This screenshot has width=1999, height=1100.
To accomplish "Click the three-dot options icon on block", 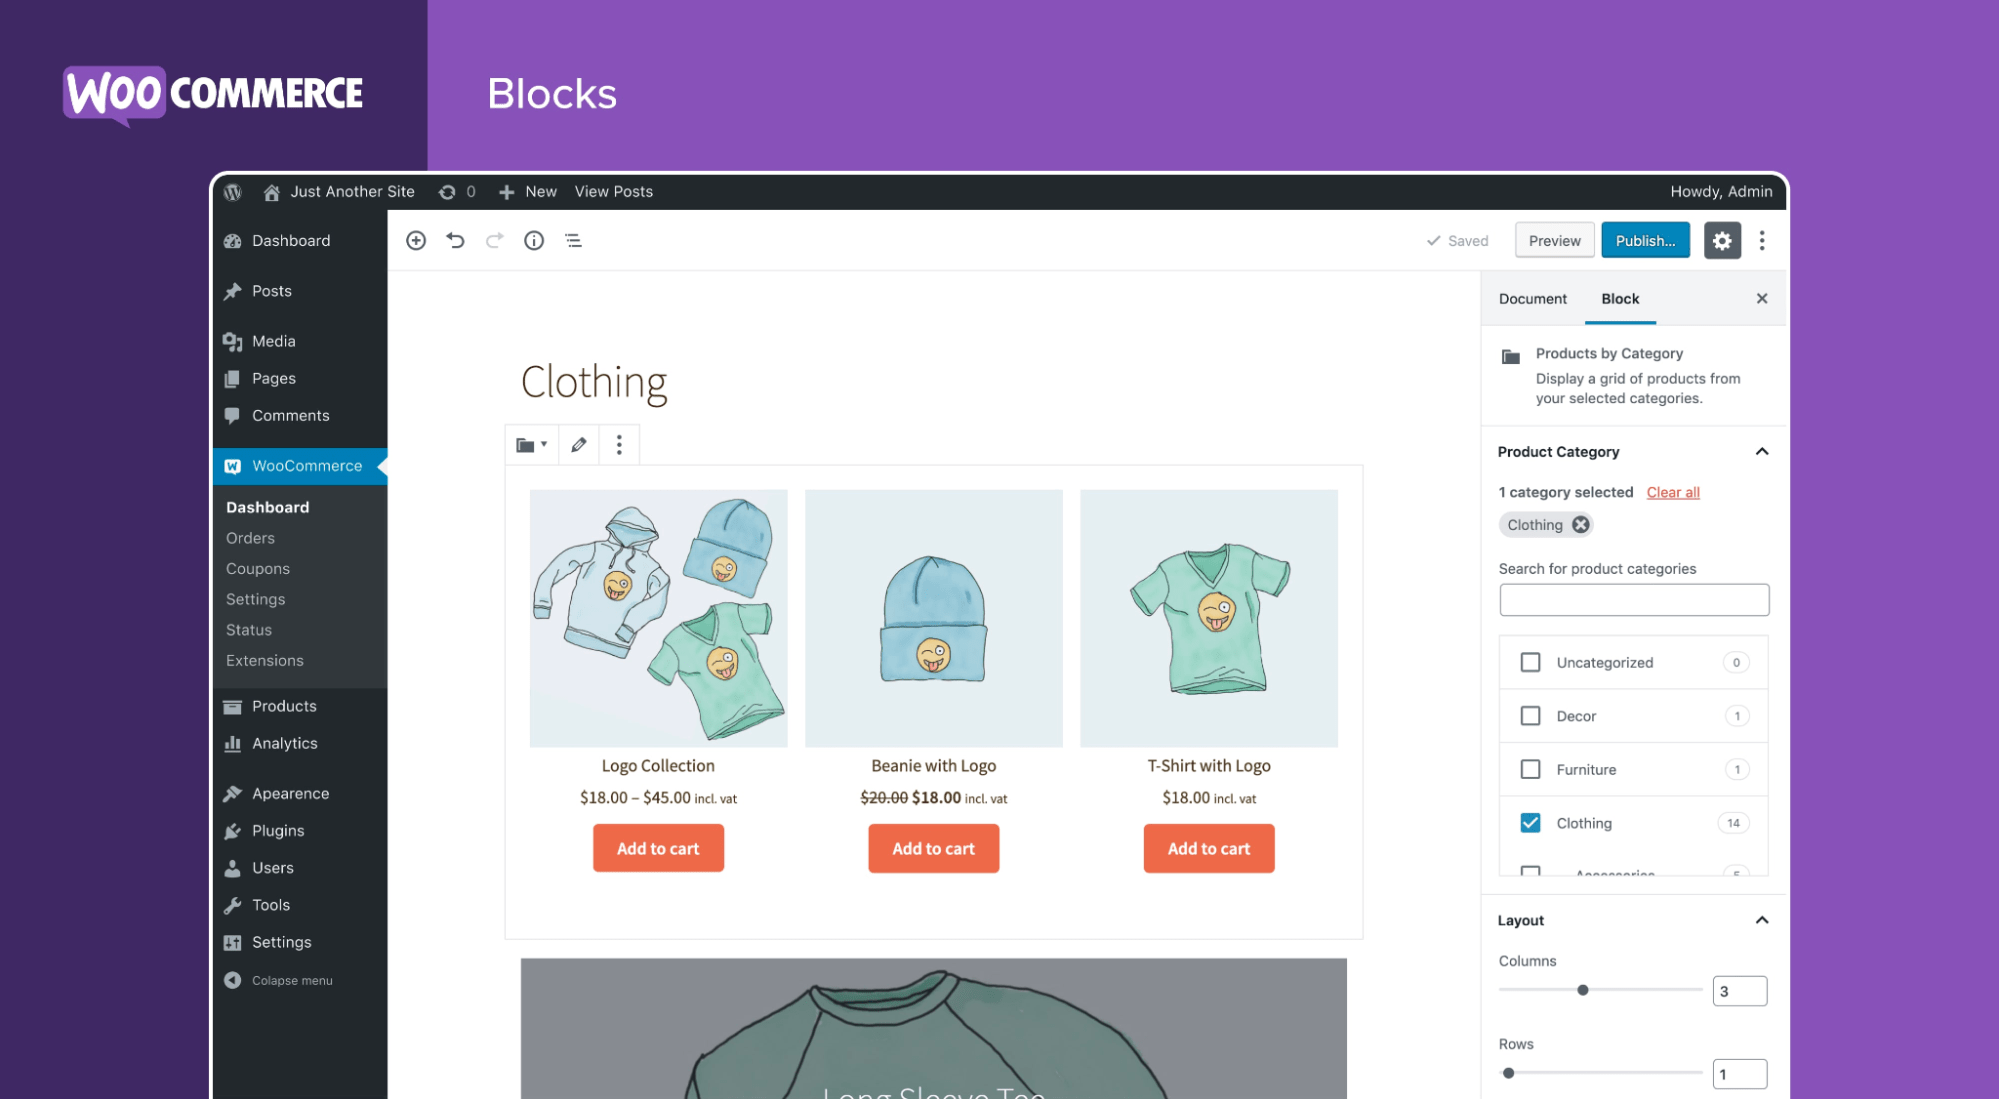I will pos(619,444).
